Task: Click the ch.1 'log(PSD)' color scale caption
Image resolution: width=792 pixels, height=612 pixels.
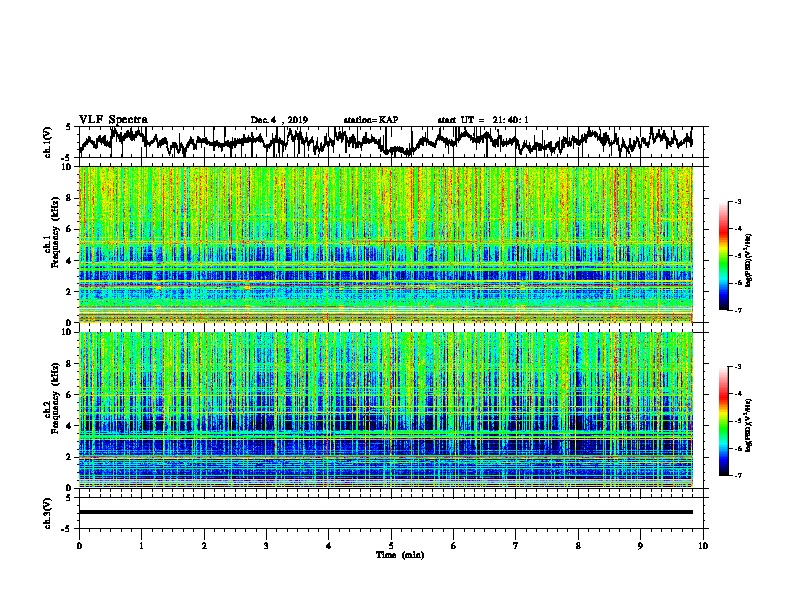Action: [x=749, y=260]
